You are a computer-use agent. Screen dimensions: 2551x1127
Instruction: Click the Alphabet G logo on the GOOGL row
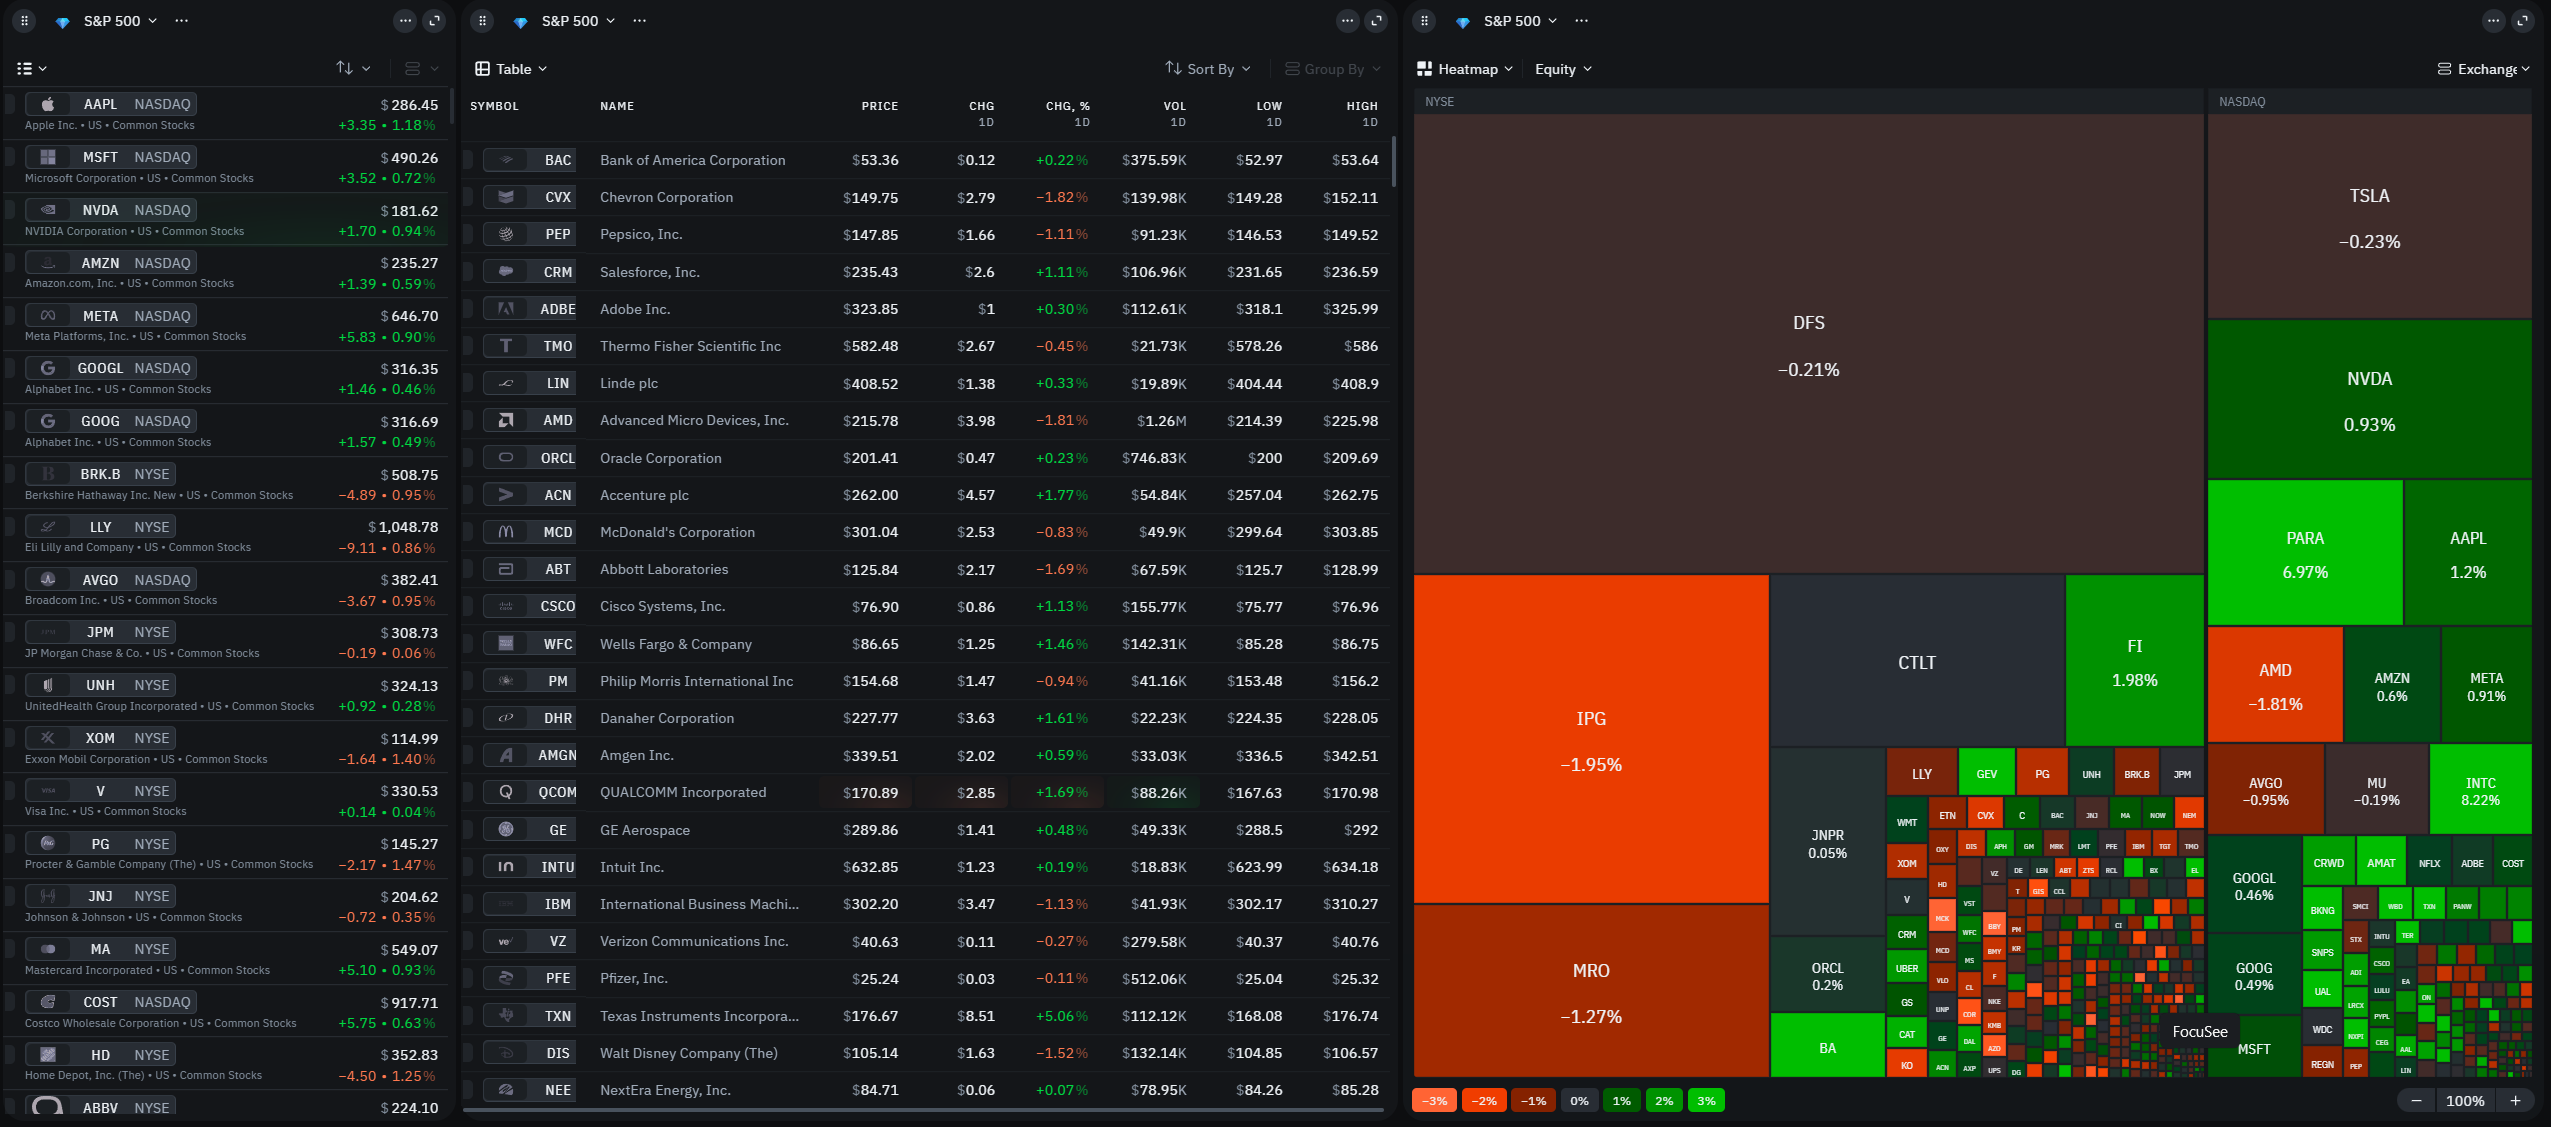pyautogui.click(x=47, y=368)
